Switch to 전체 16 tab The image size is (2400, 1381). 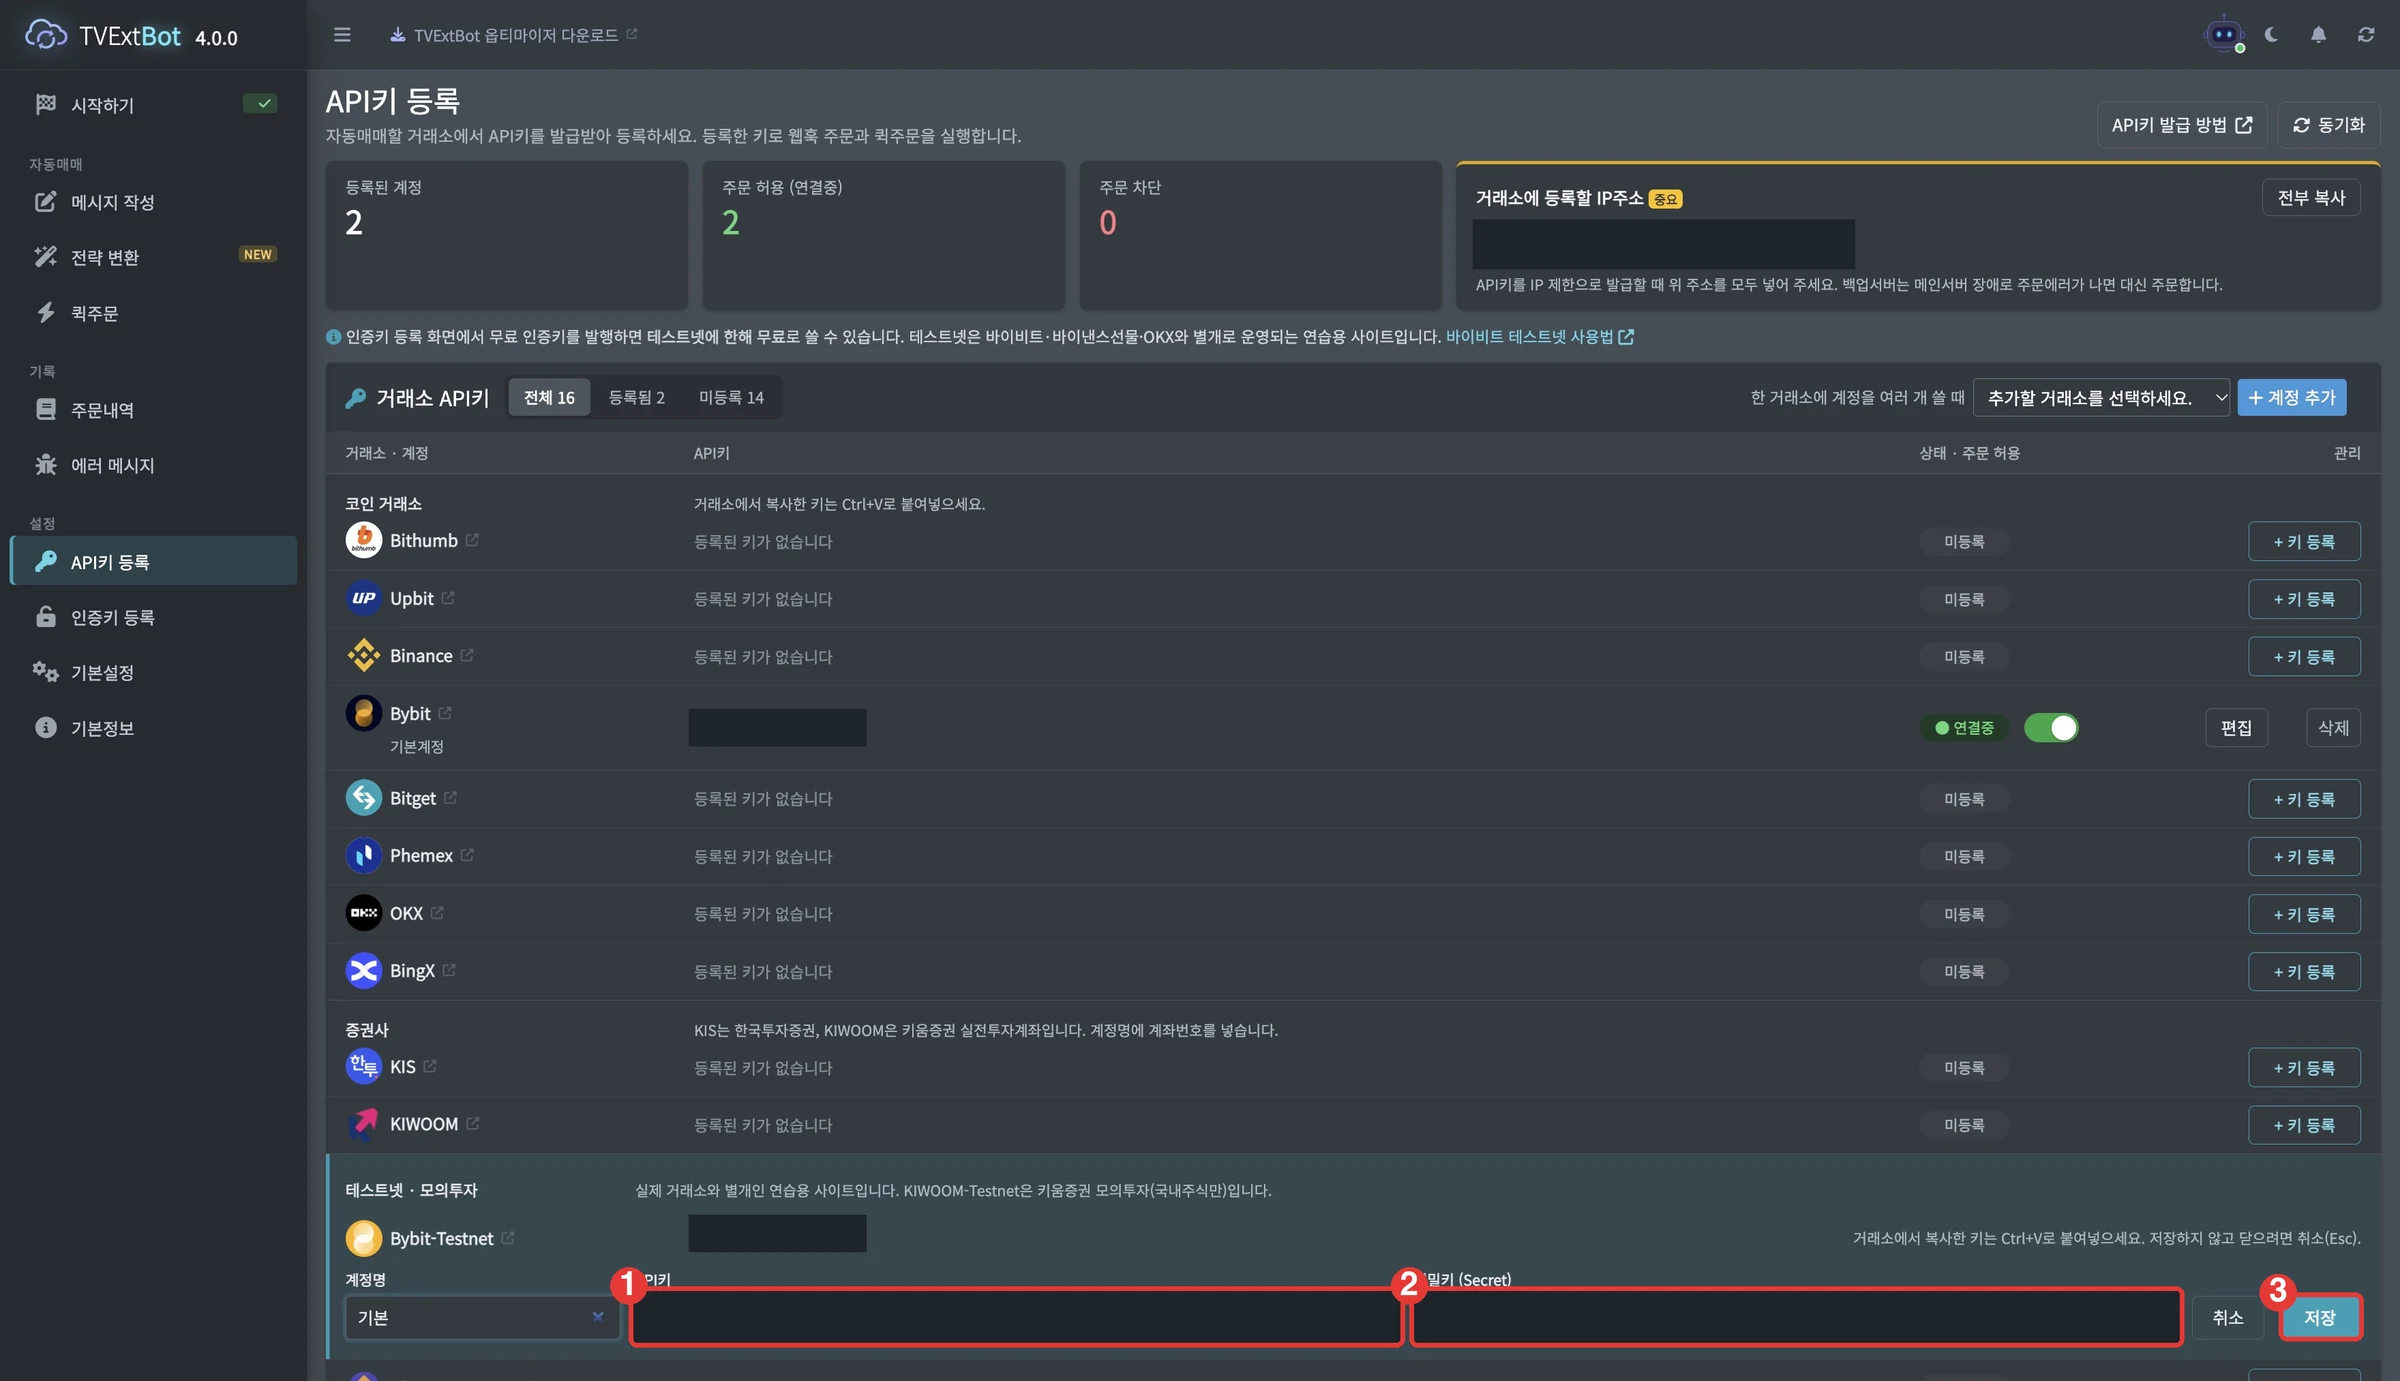pos(549,398)
